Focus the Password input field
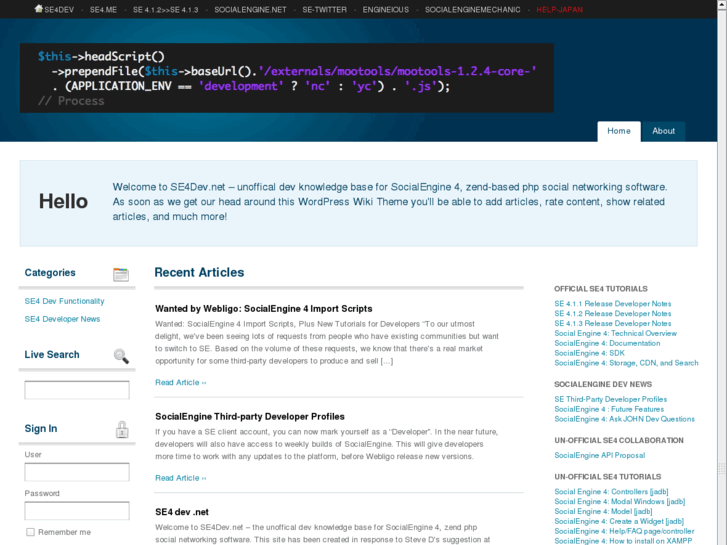 pyautogui.click(x=77, y=511)
